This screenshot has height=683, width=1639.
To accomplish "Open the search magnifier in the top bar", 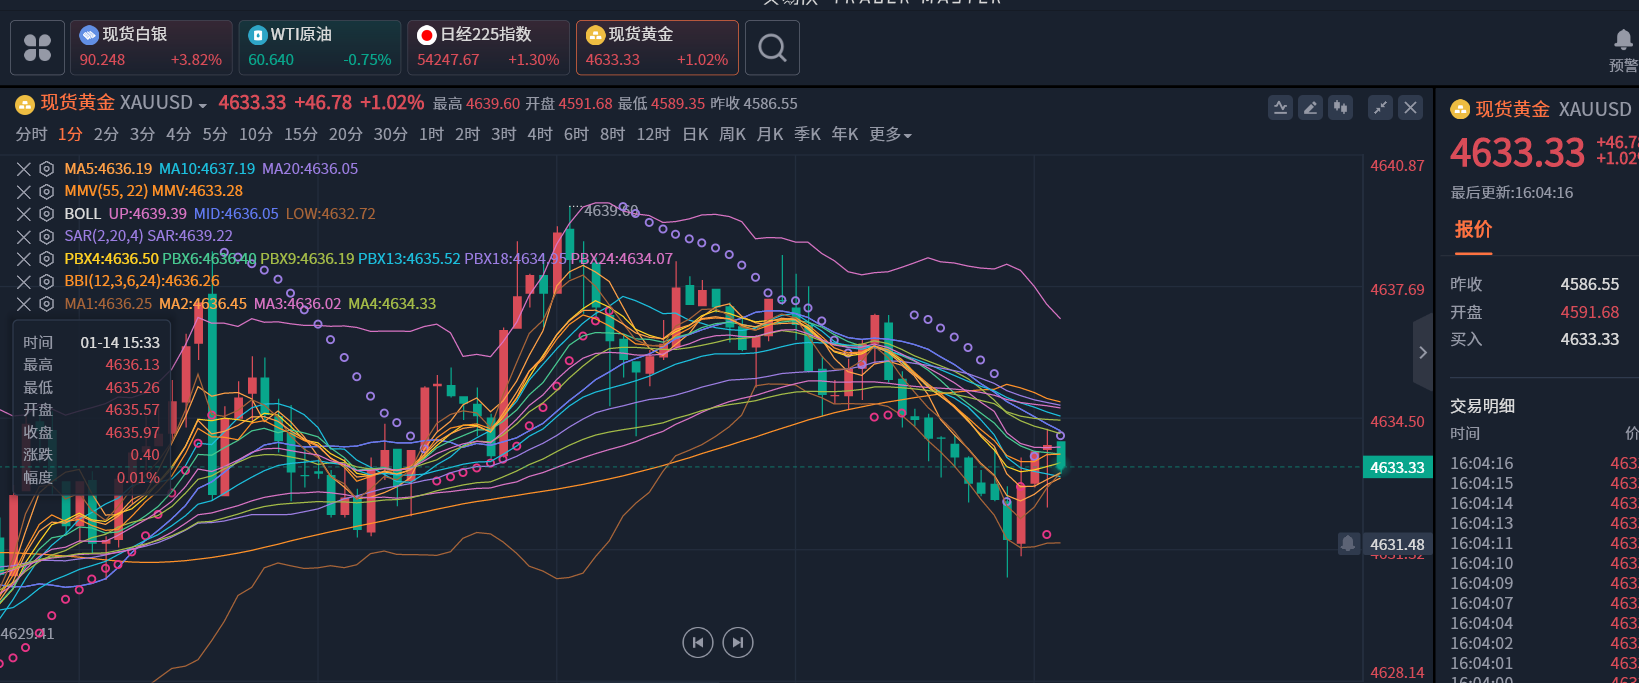I will pyautogui.click(x=772, y=48).
